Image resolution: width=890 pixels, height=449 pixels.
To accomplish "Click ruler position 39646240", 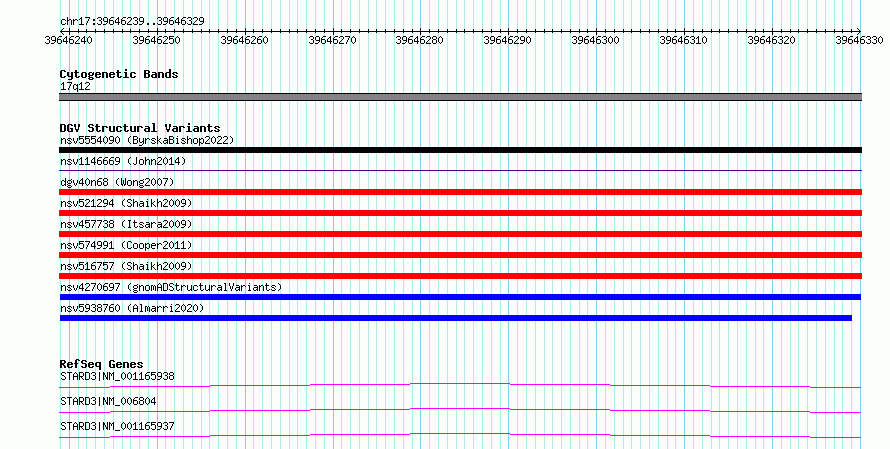I will point(69,40).
